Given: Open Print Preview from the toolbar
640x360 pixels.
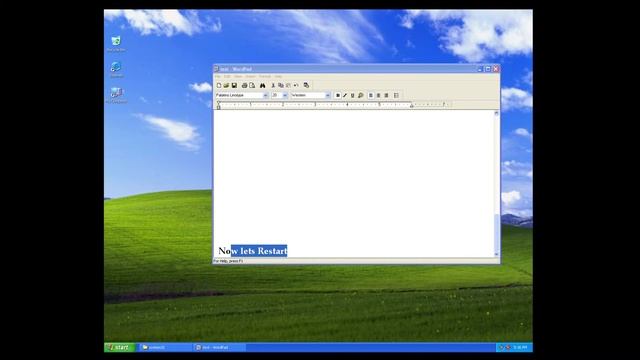Looking at the screenshot, I should point(252,85).
